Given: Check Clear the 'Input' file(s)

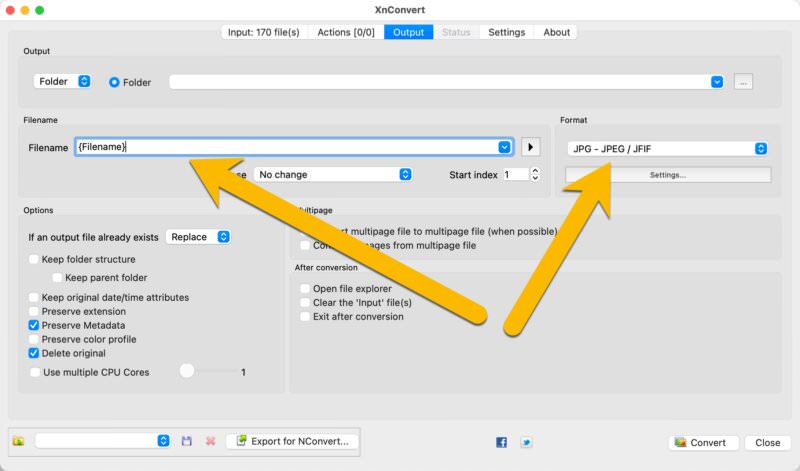Looking at the screenshot, I should (x=305, y=303).
